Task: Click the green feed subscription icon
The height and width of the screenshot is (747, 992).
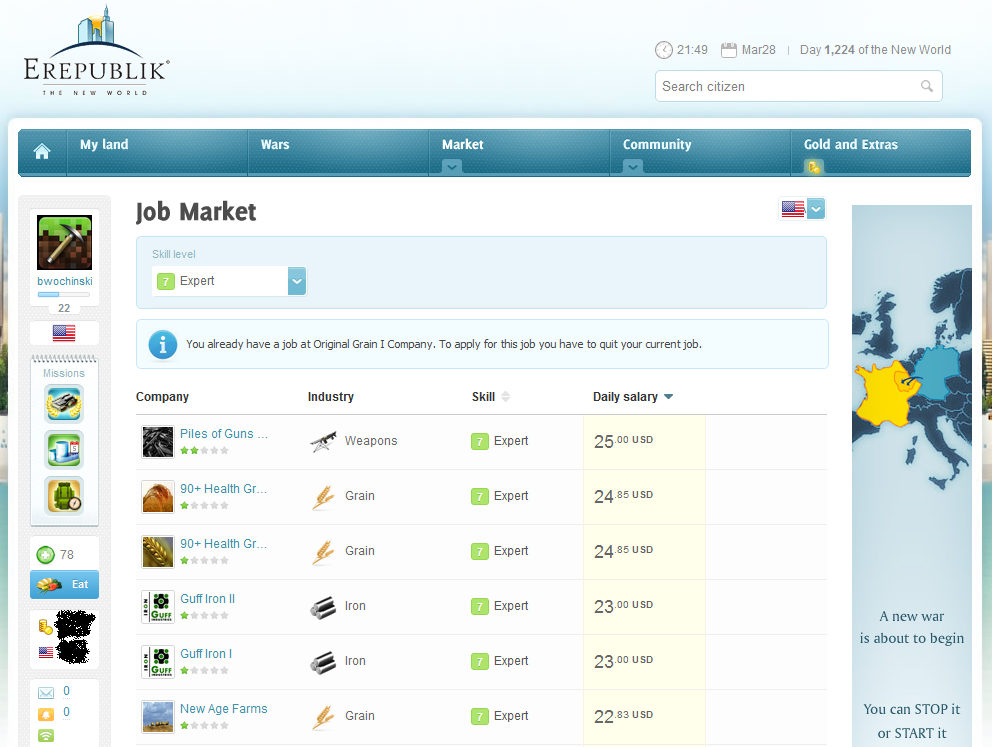Action: point(46,736)
